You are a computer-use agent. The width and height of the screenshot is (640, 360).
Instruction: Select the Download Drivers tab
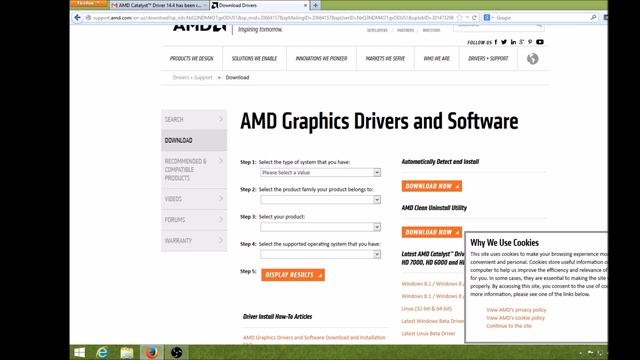pos(259,5)
